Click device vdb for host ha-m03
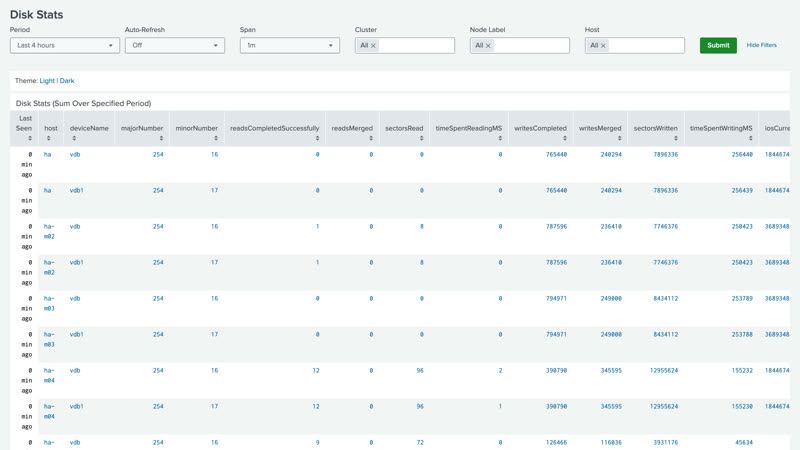Screen dimensions: 800x450 pos(75,298)
